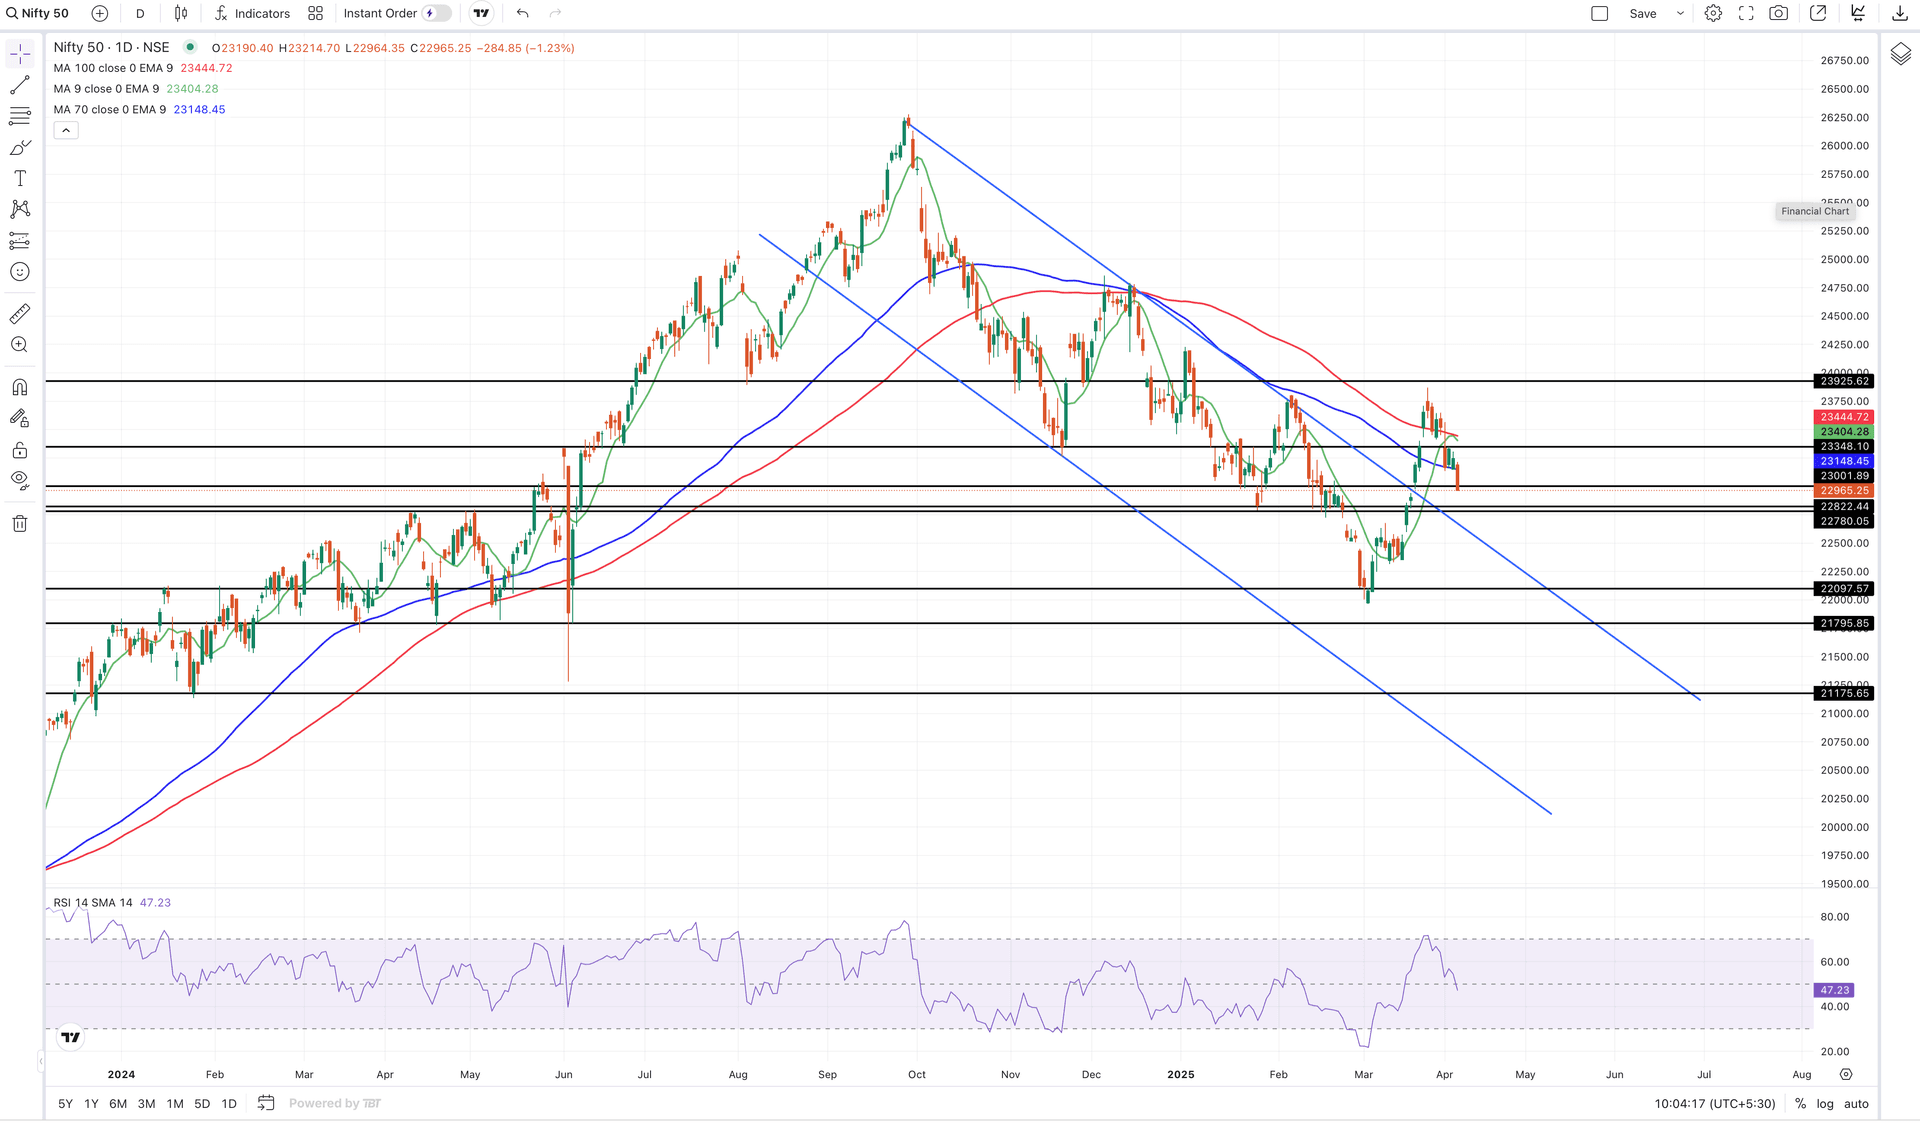Screen dimensions: 1920x1124
Task: Select the trend line drawing tool
Action: pos(20,86)
